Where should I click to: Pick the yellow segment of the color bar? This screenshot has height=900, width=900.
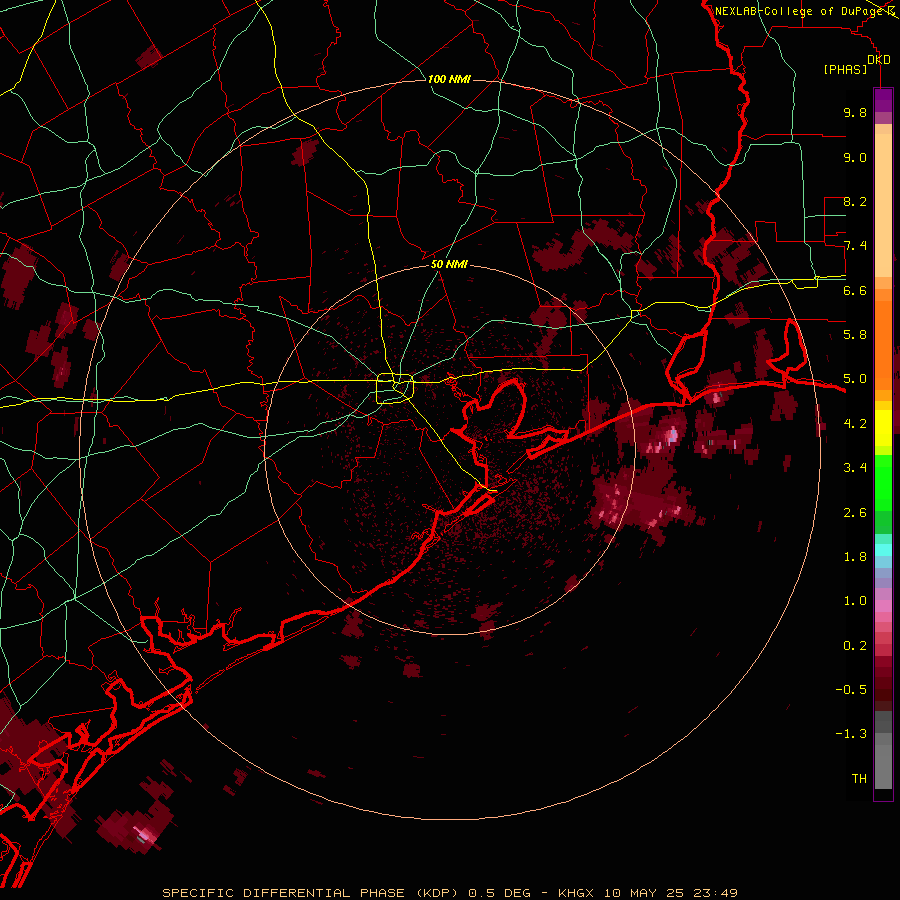click(x=883, y=428)
